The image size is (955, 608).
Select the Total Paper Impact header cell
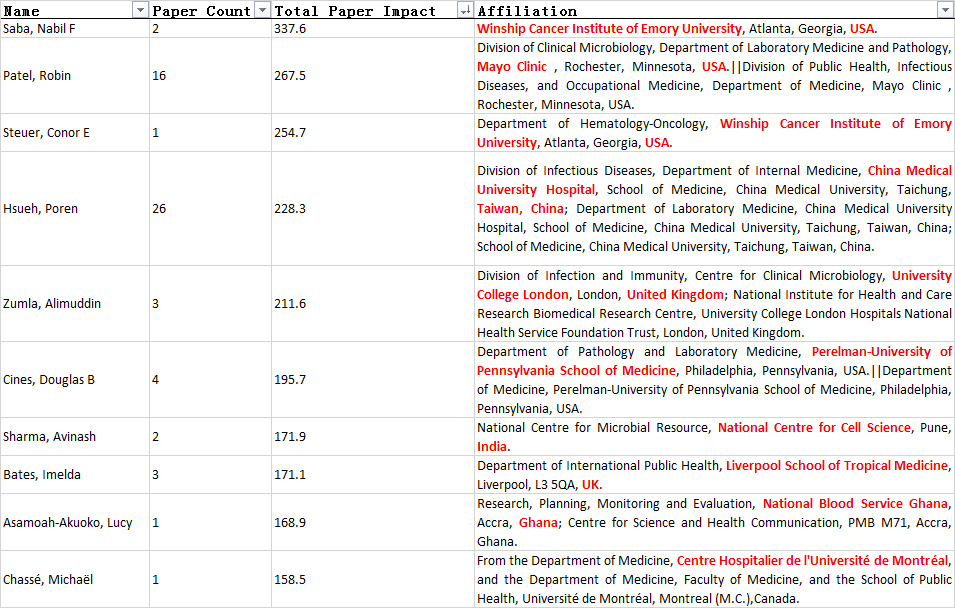[x=373, y=10]
